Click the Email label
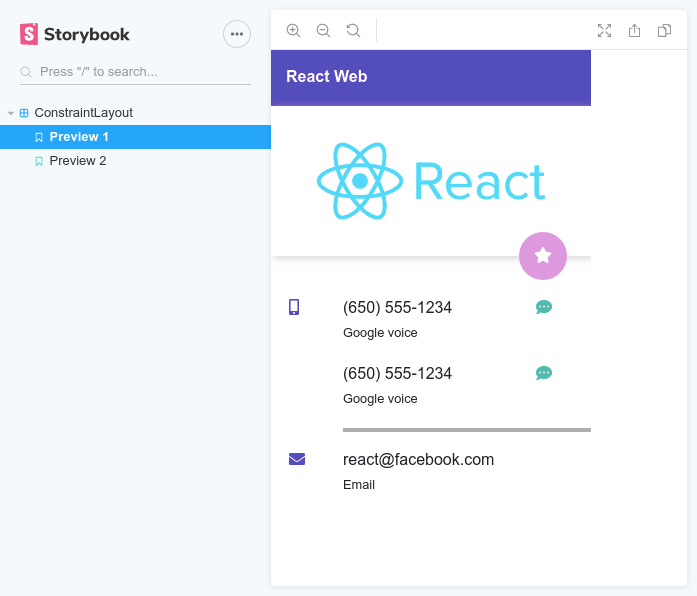The image size is (697, 596). [359, 485]
